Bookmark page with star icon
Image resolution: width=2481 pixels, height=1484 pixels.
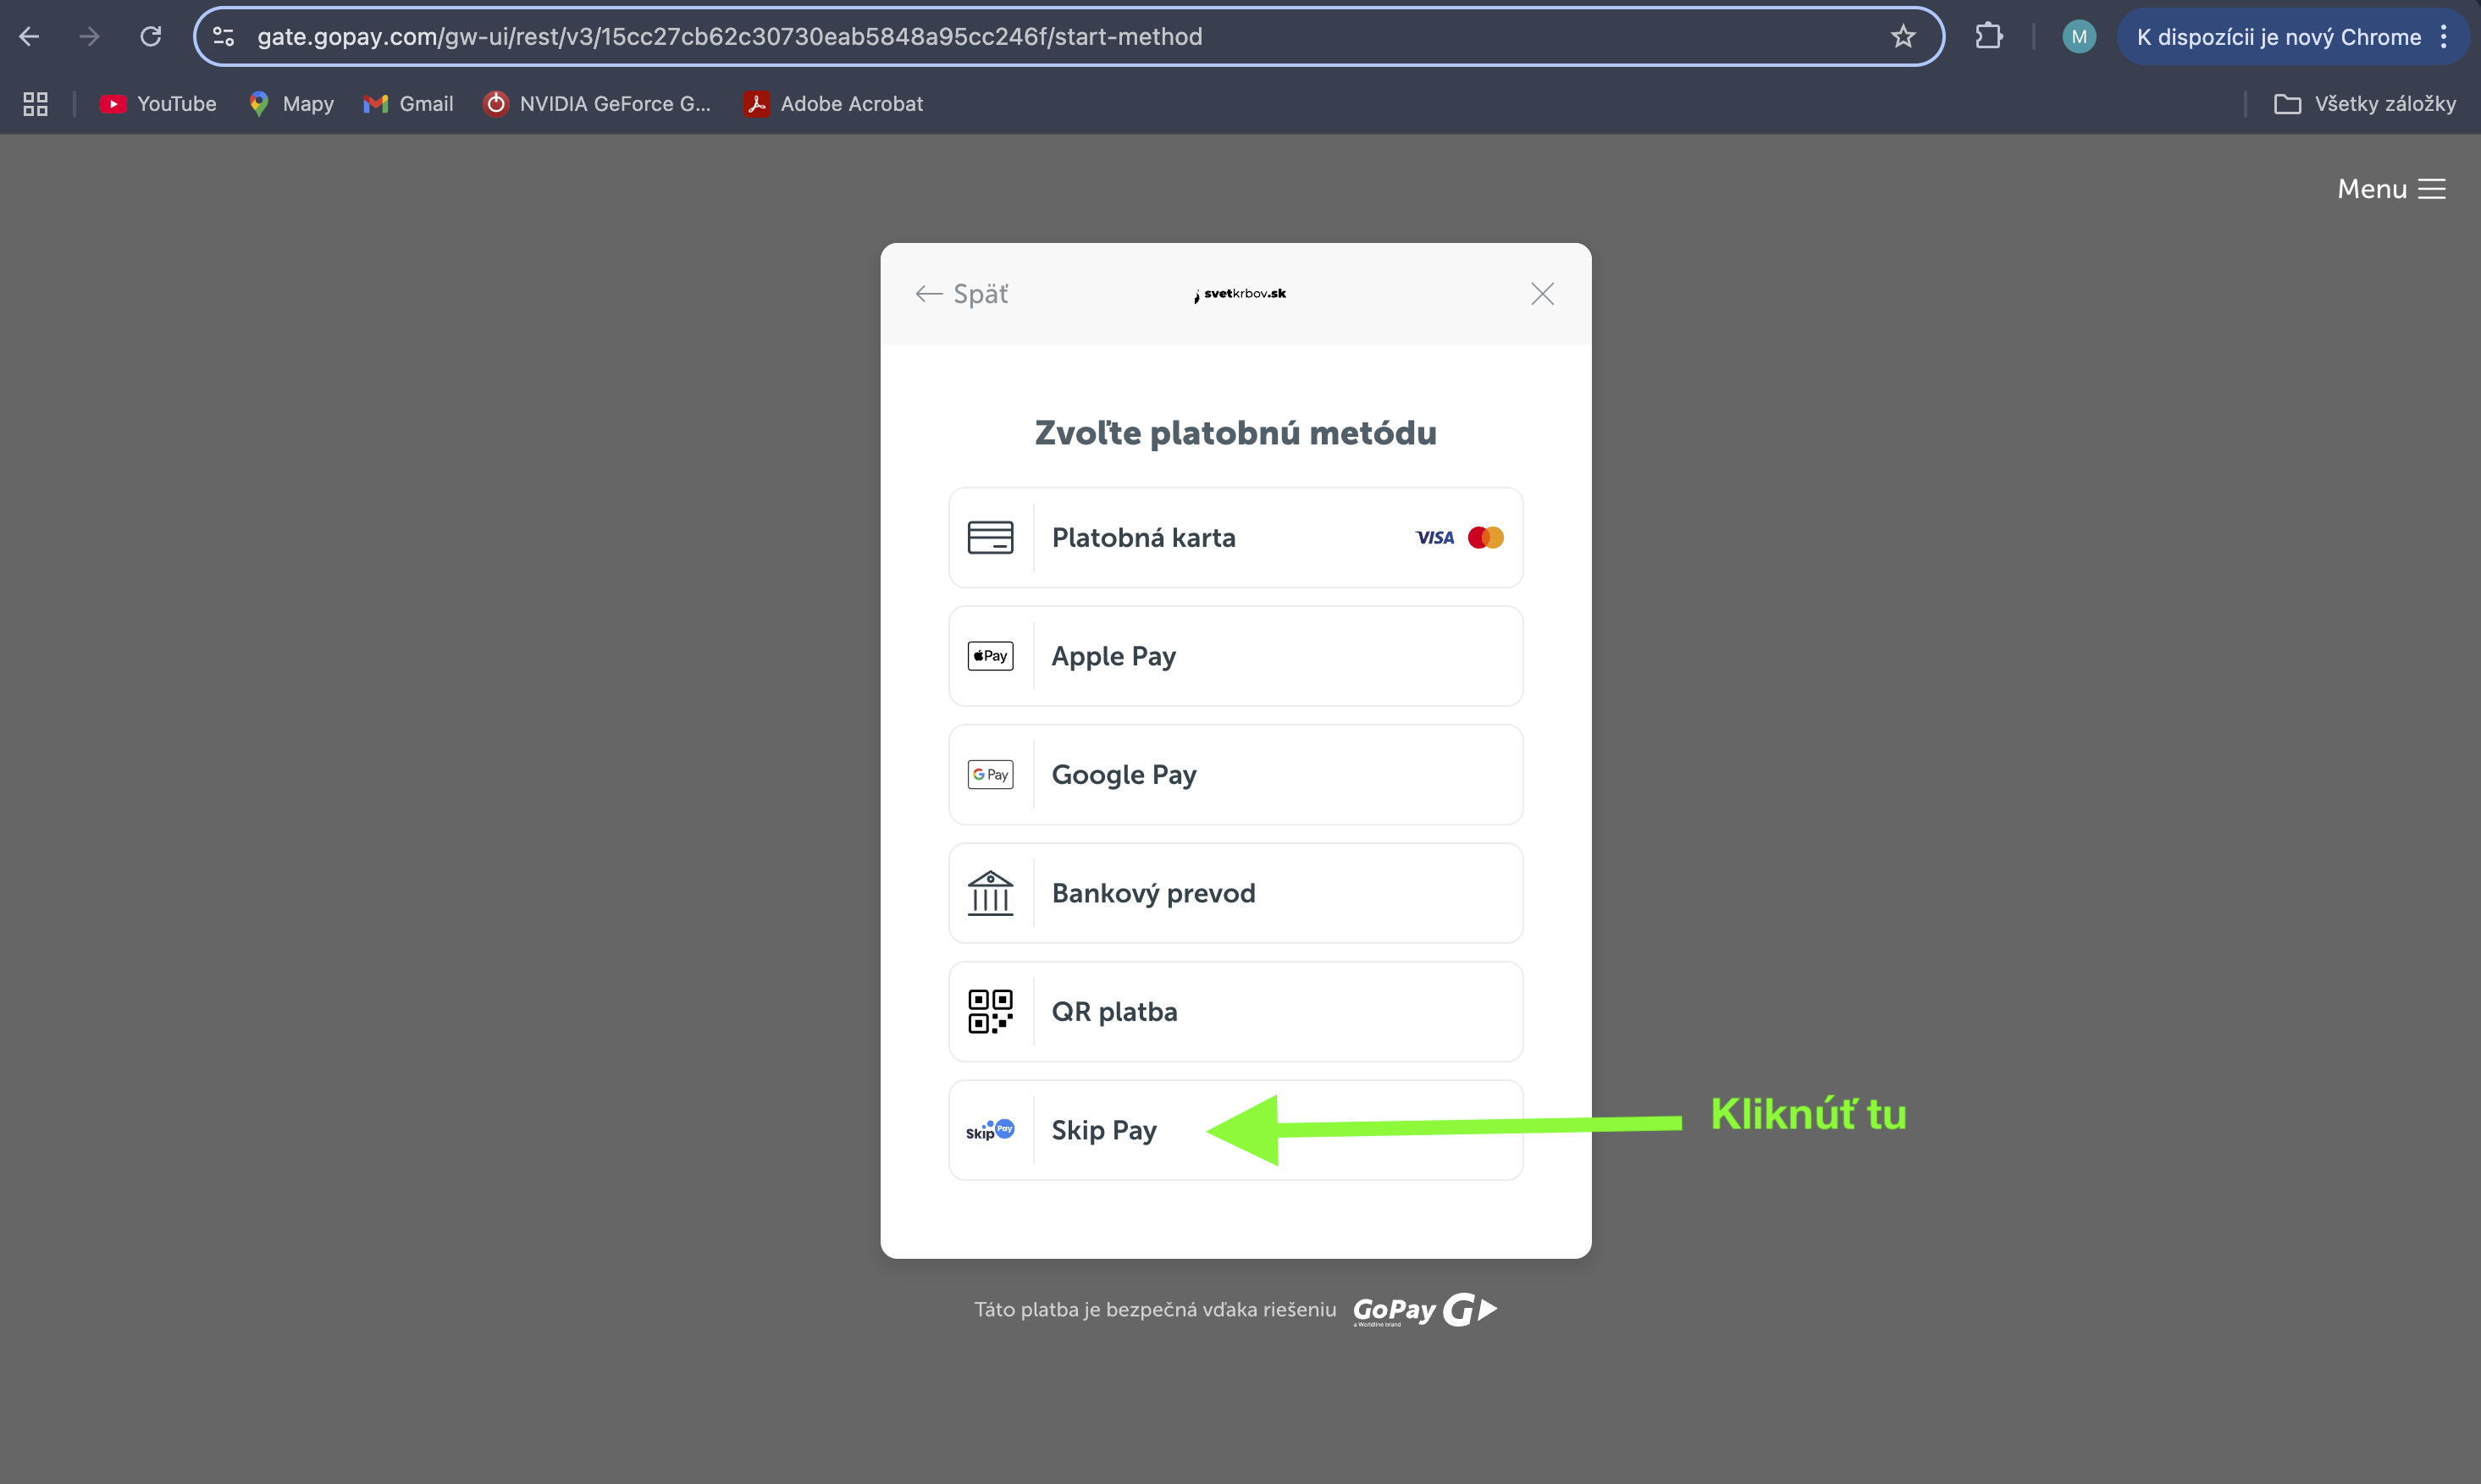1902,37
